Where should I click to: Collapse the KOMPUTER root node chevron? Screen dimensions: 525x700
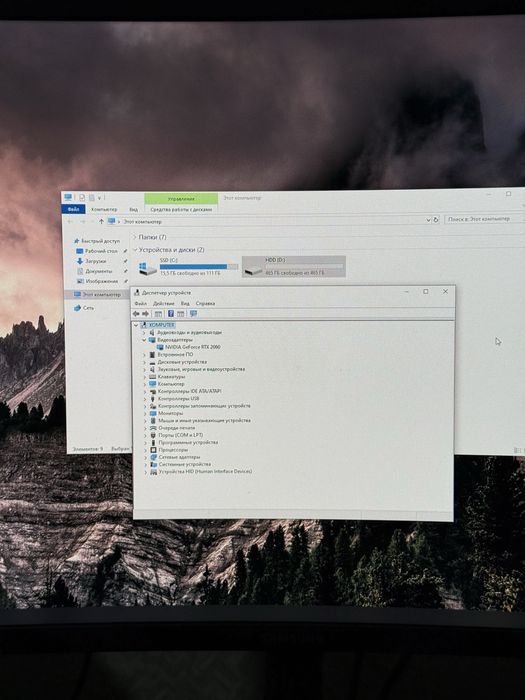136,325
